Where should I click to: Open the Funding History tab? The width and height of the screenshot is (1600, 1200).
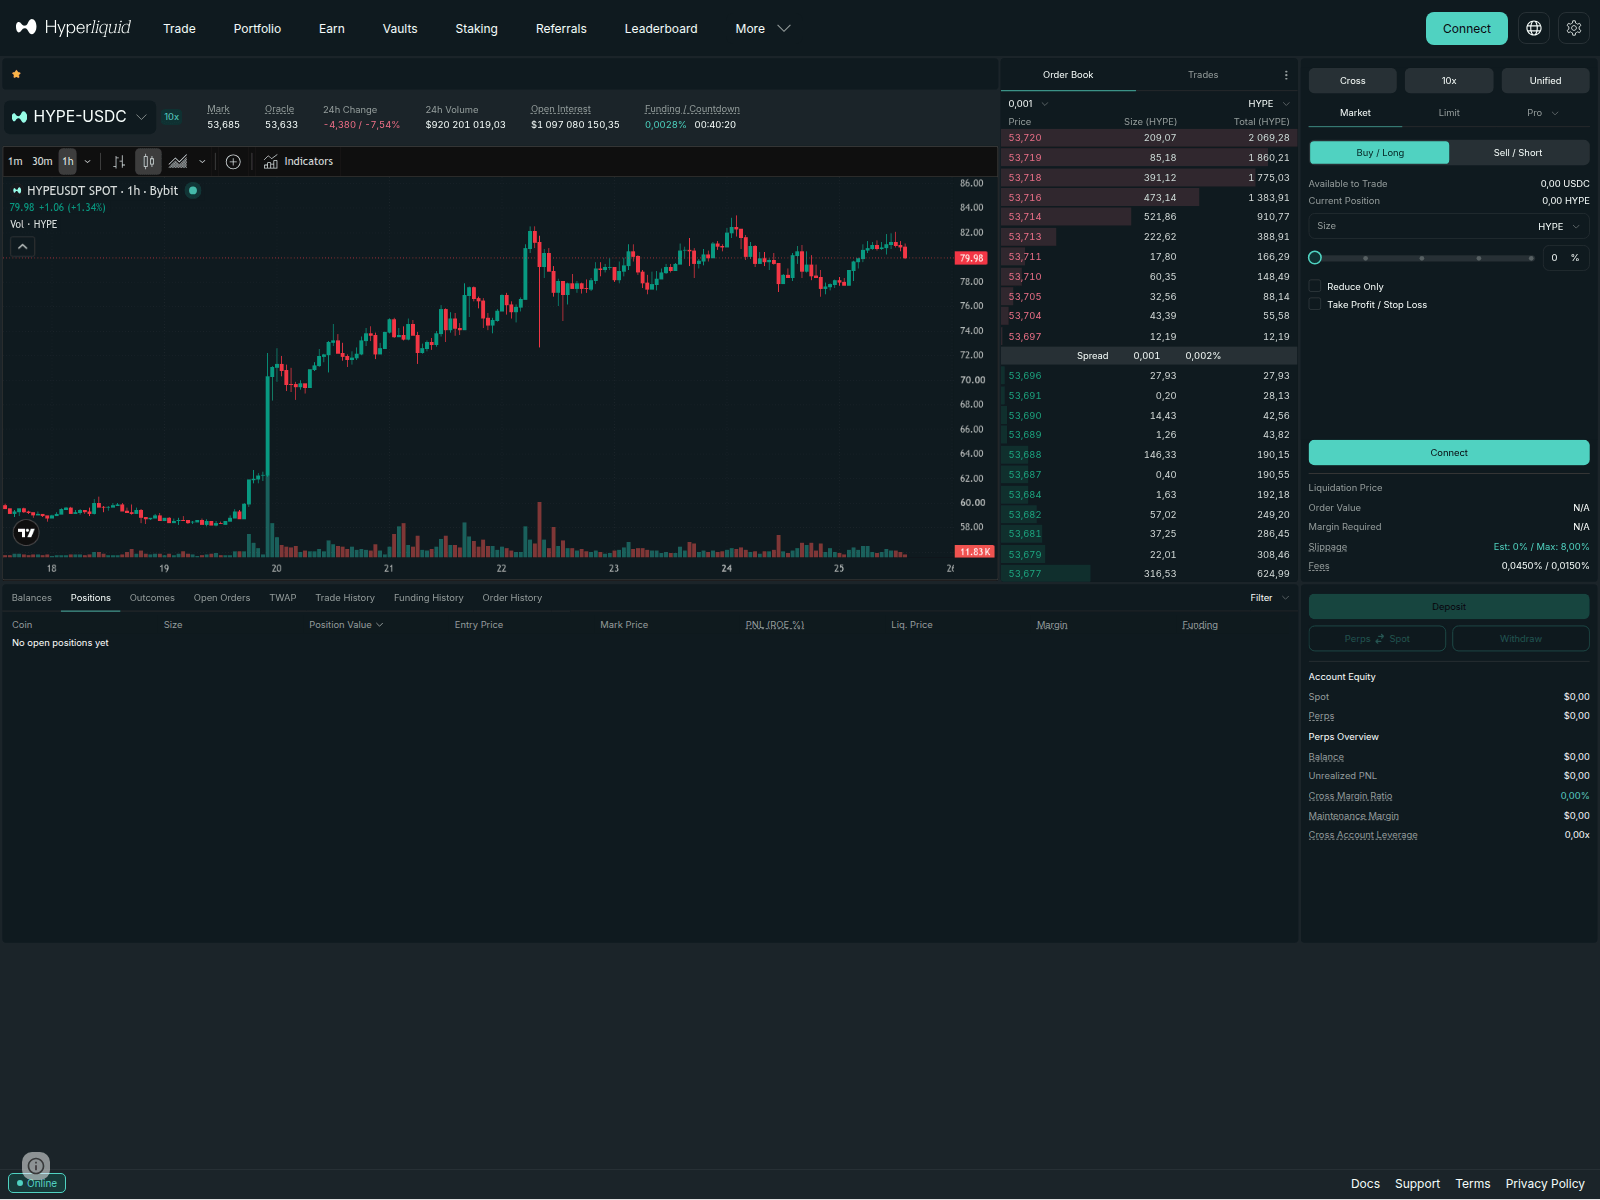tap(428, 598)
